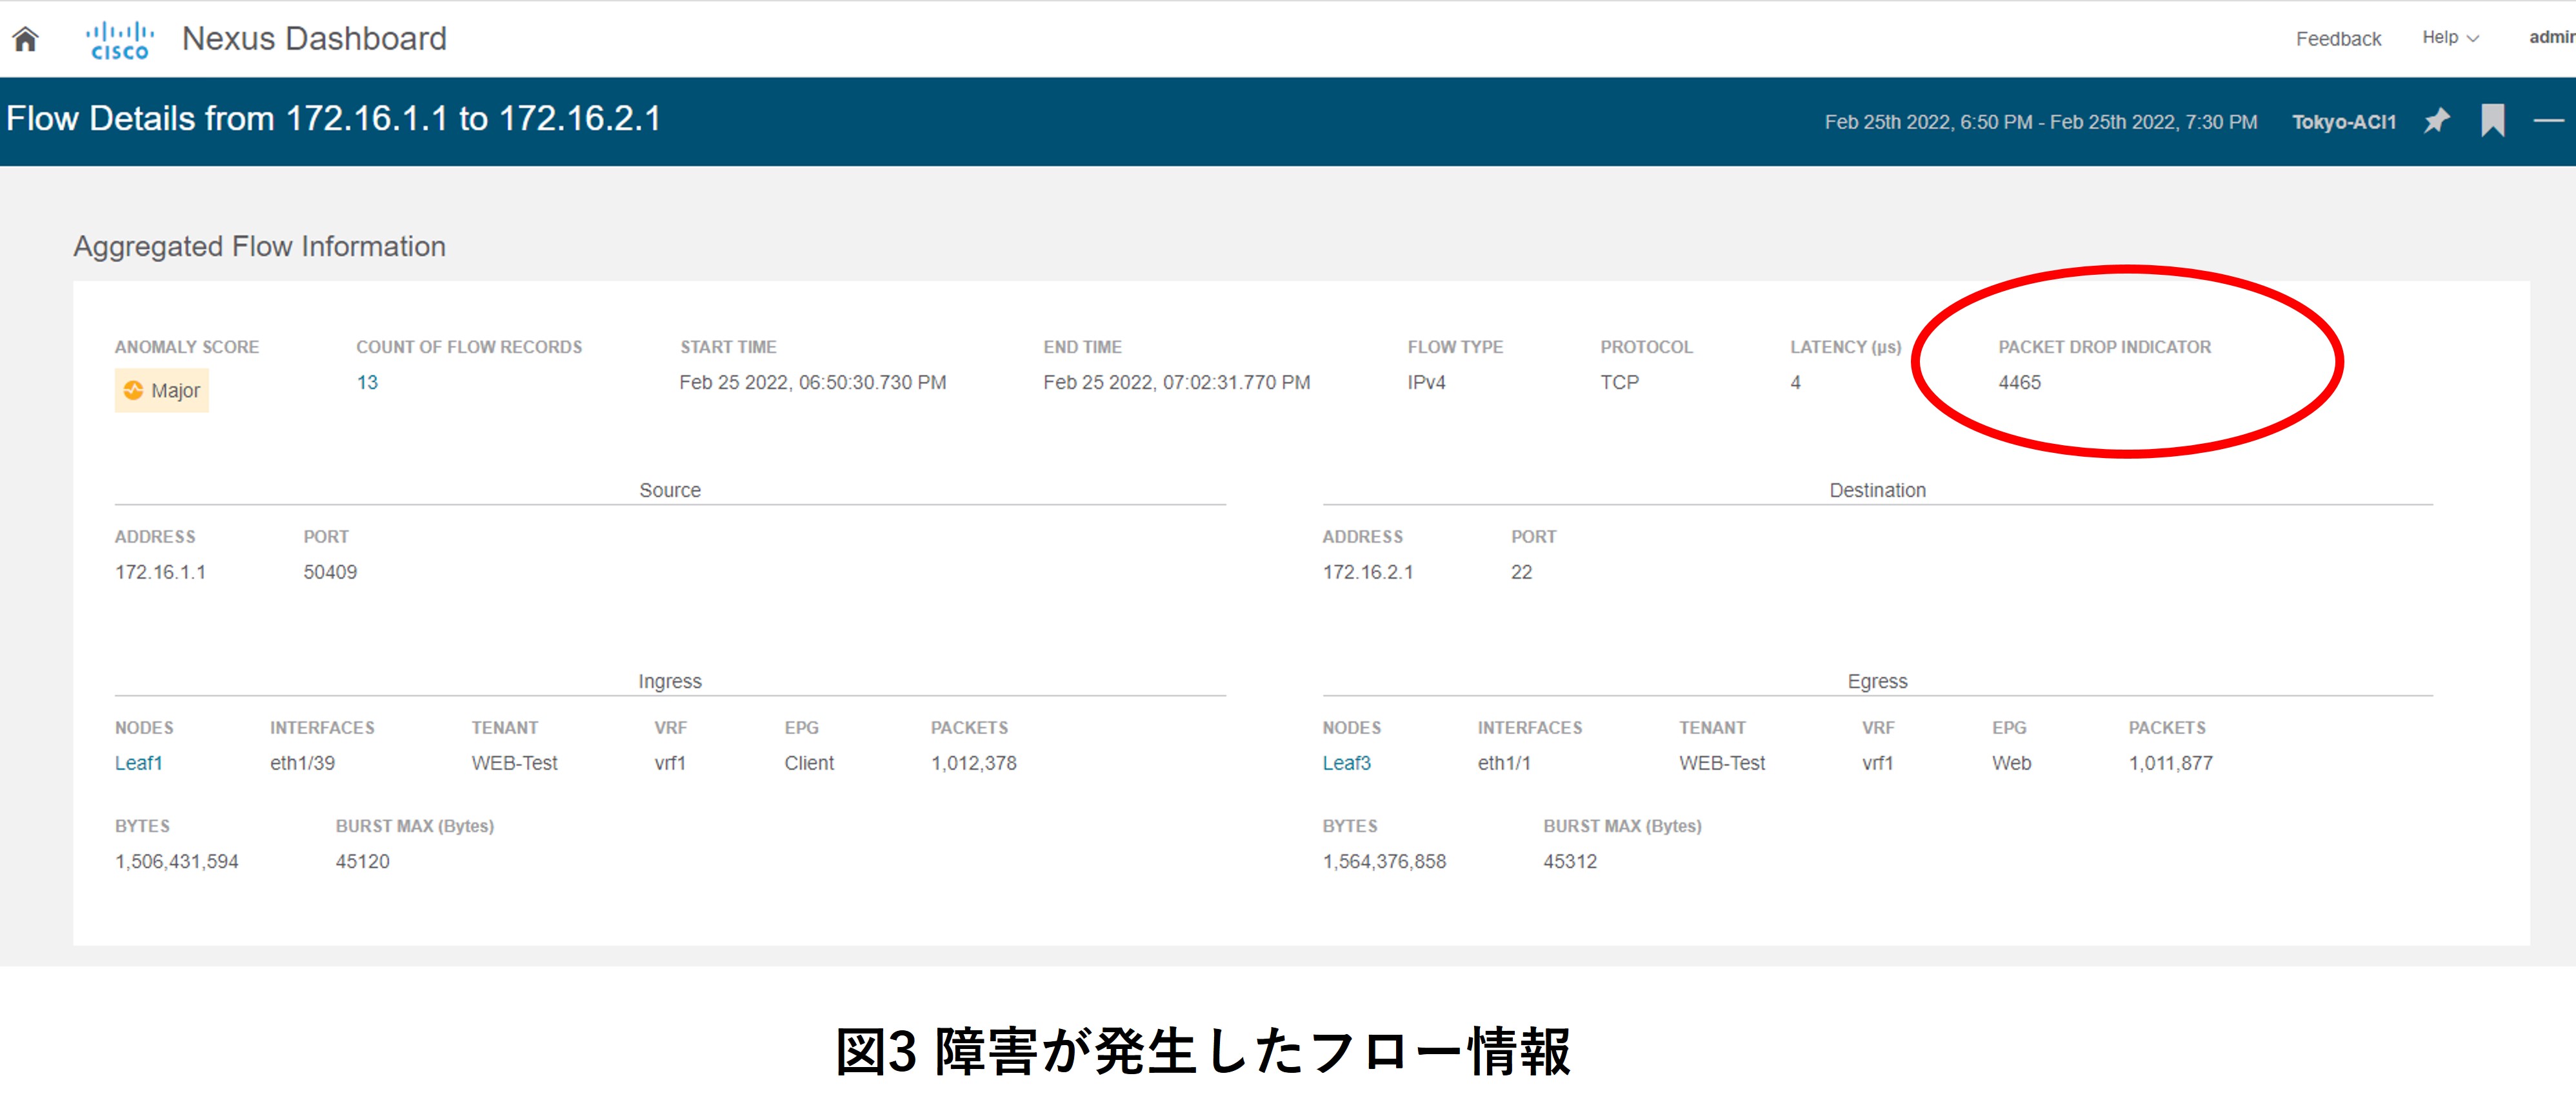2576x1118 pixels.
Task: Select the protocol value TCP
Action: pyautogui.click(x=1619, y=383)
